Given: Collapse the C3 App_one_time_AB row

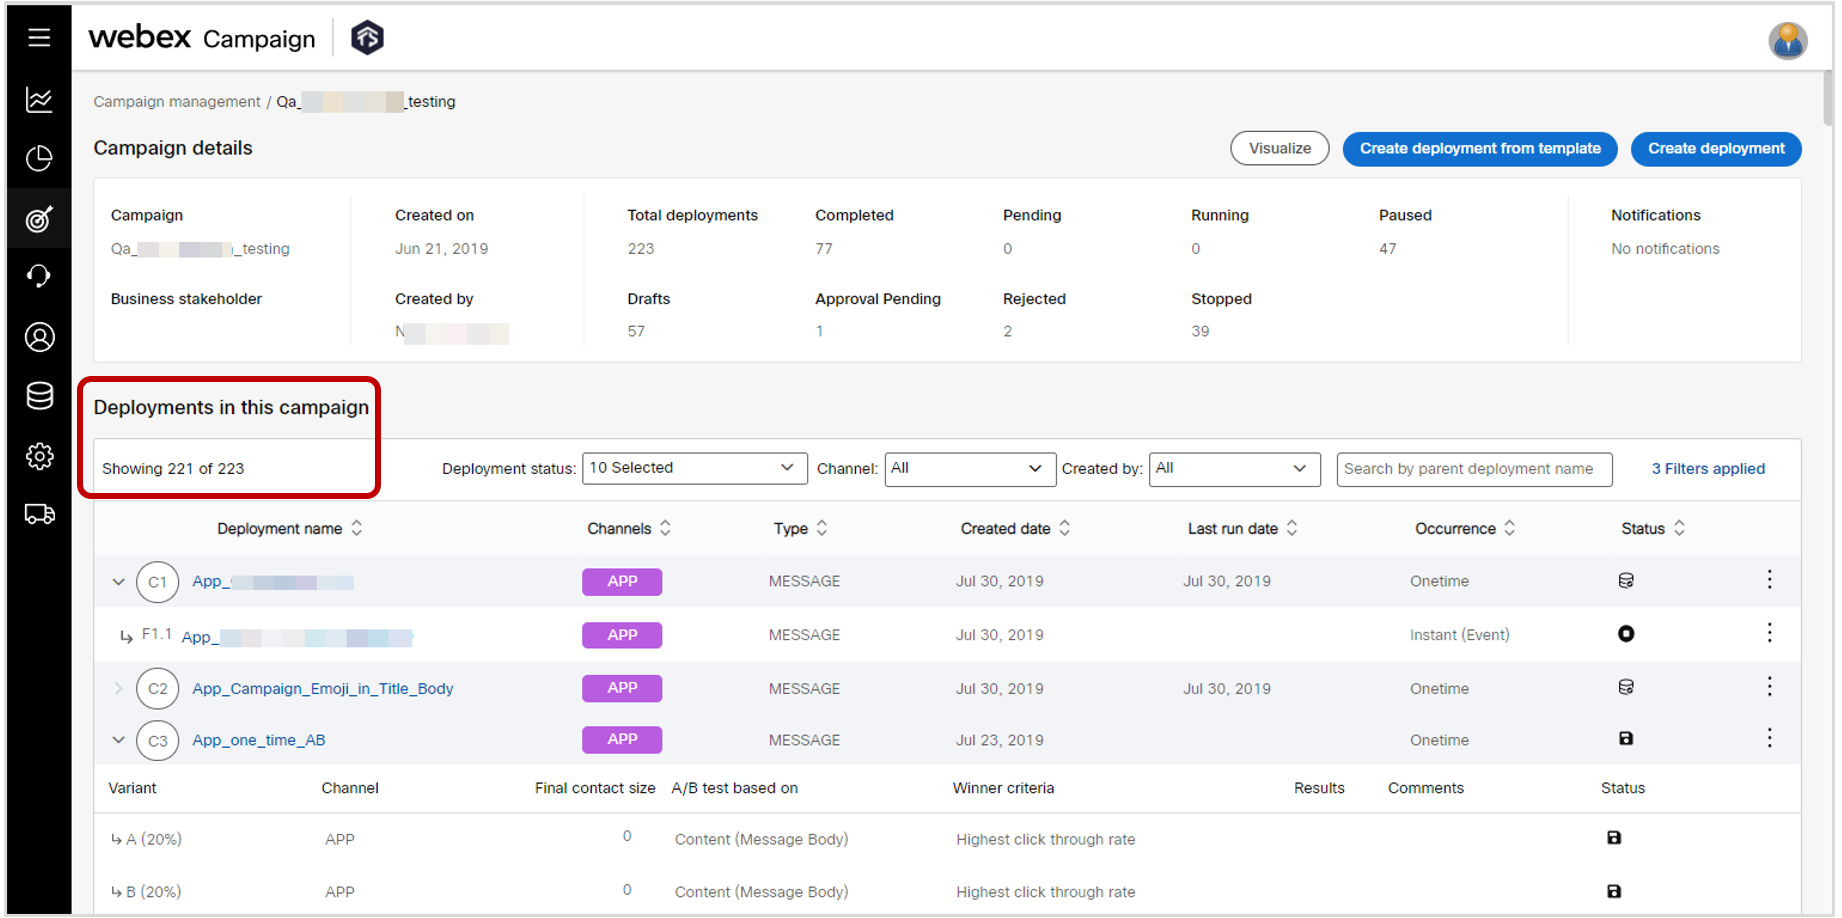Looking at the screenshot, I should [118, 741].
